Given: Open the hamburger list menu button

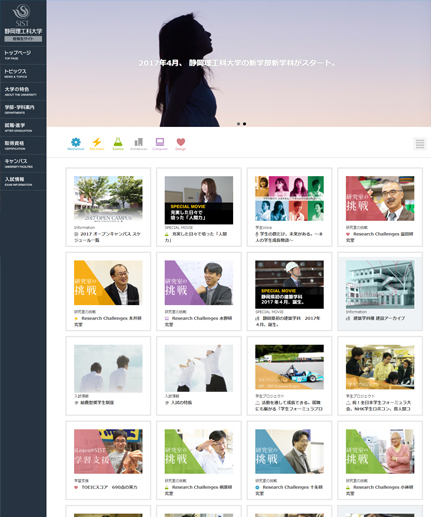Looking at the screenshot, I should (420, 144).
